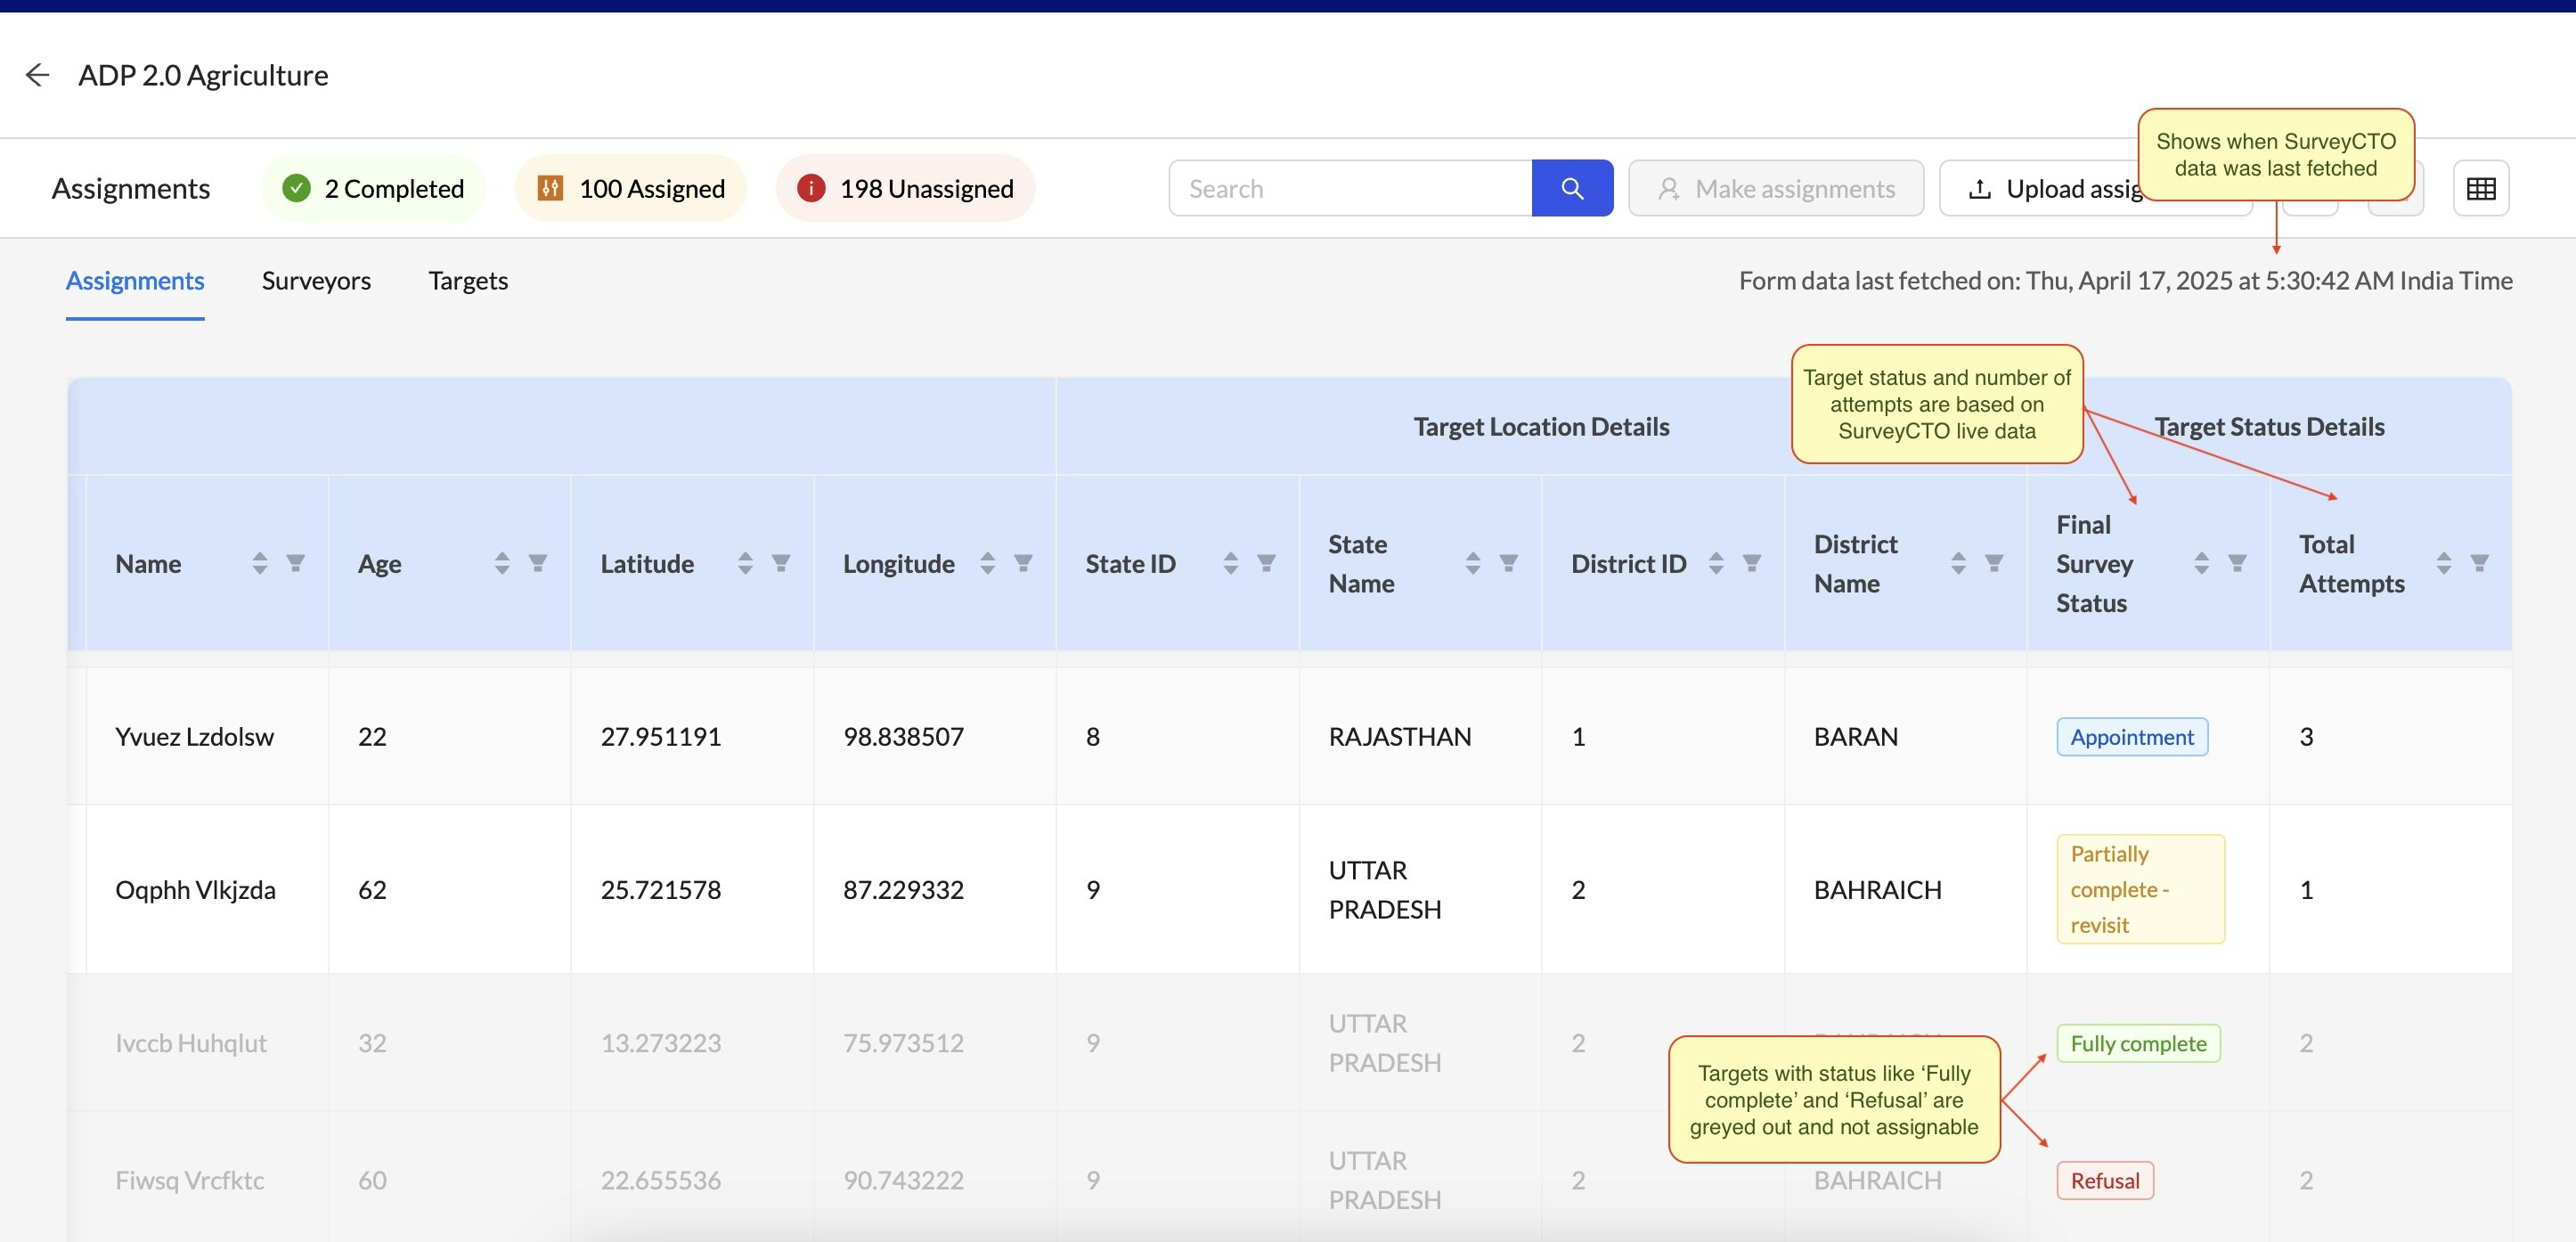The height and width of the screenshot is (1242, 2576).
Task: Sort by Age using its sort arrows
Action: tap(502, 563)
